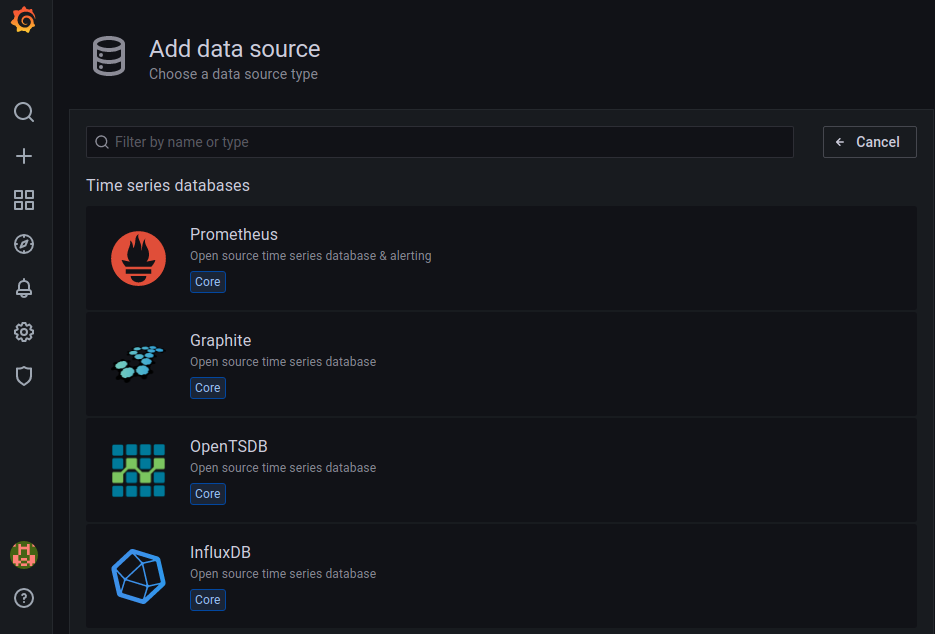Open the user profile avatar
935x634 pixels.
24,555
